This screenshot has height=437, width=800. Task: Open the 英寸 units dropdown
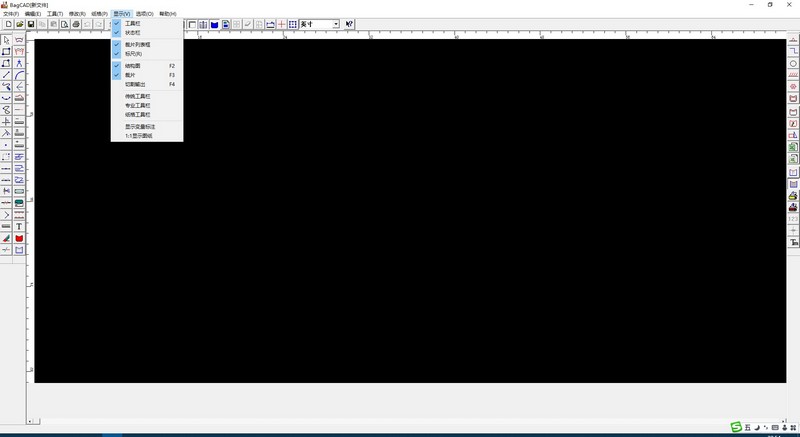coord(335,24)
